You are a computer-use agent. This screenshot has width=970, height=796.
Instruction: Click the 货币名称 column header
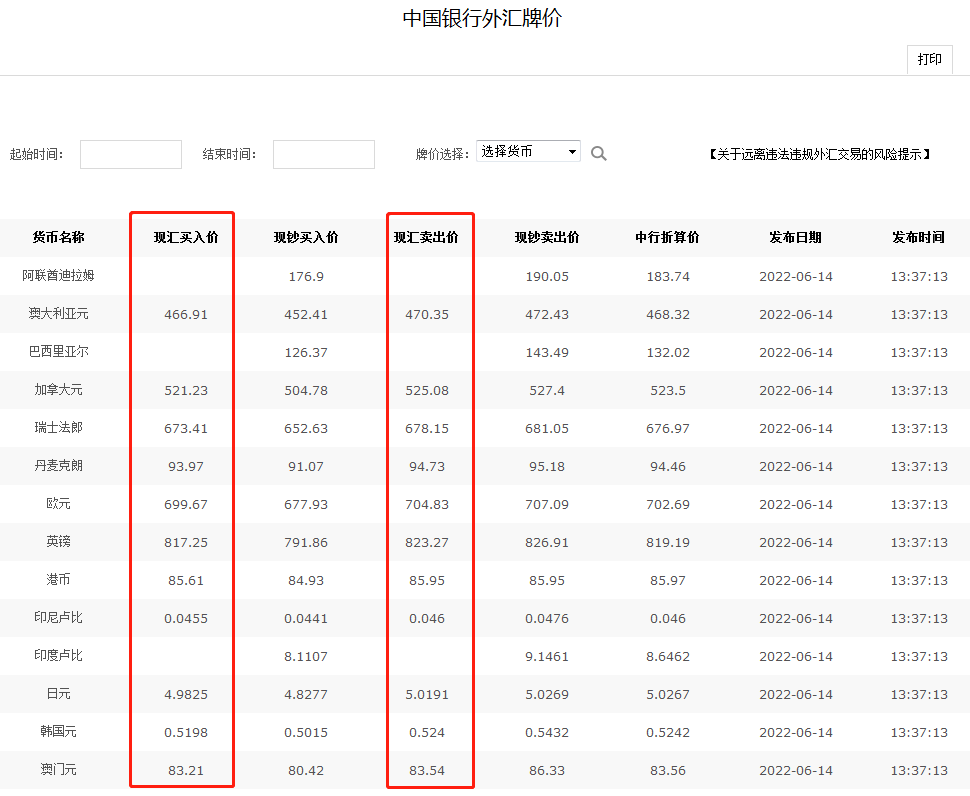coord(58,238)
